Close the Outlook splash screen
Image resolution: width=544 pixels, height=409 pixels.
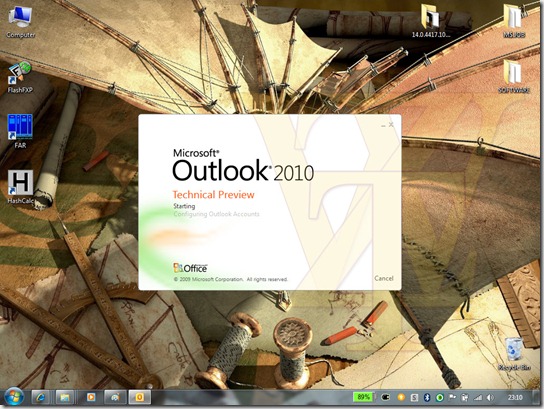[x=391, y=124]
